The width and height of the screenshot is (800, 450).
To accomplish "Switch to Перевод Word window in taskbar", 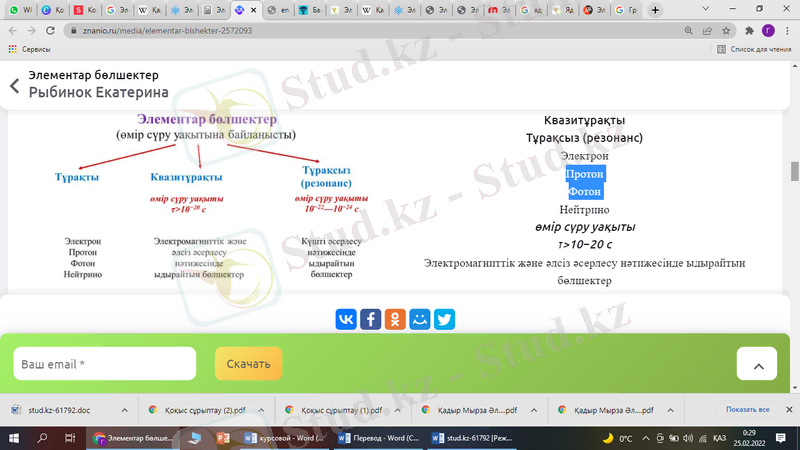I will pos(379,438).
